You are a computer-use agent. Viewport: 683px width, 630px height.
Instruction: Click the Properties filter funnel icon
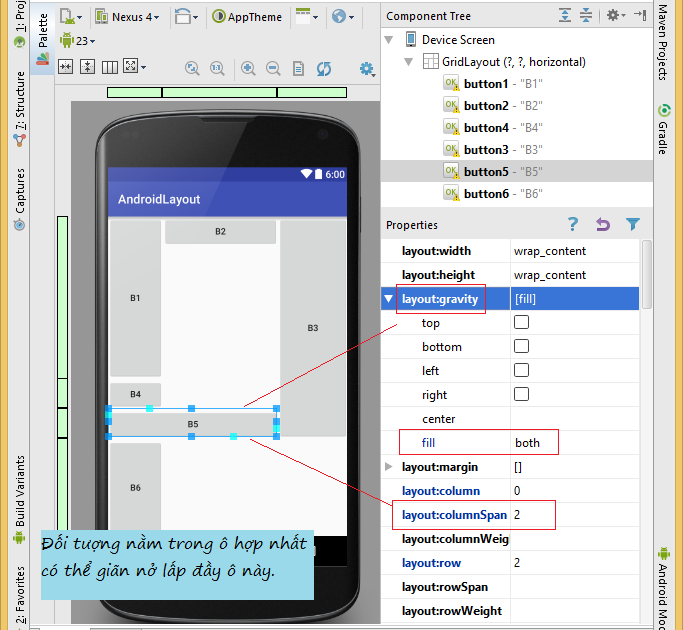pos(632,224)
